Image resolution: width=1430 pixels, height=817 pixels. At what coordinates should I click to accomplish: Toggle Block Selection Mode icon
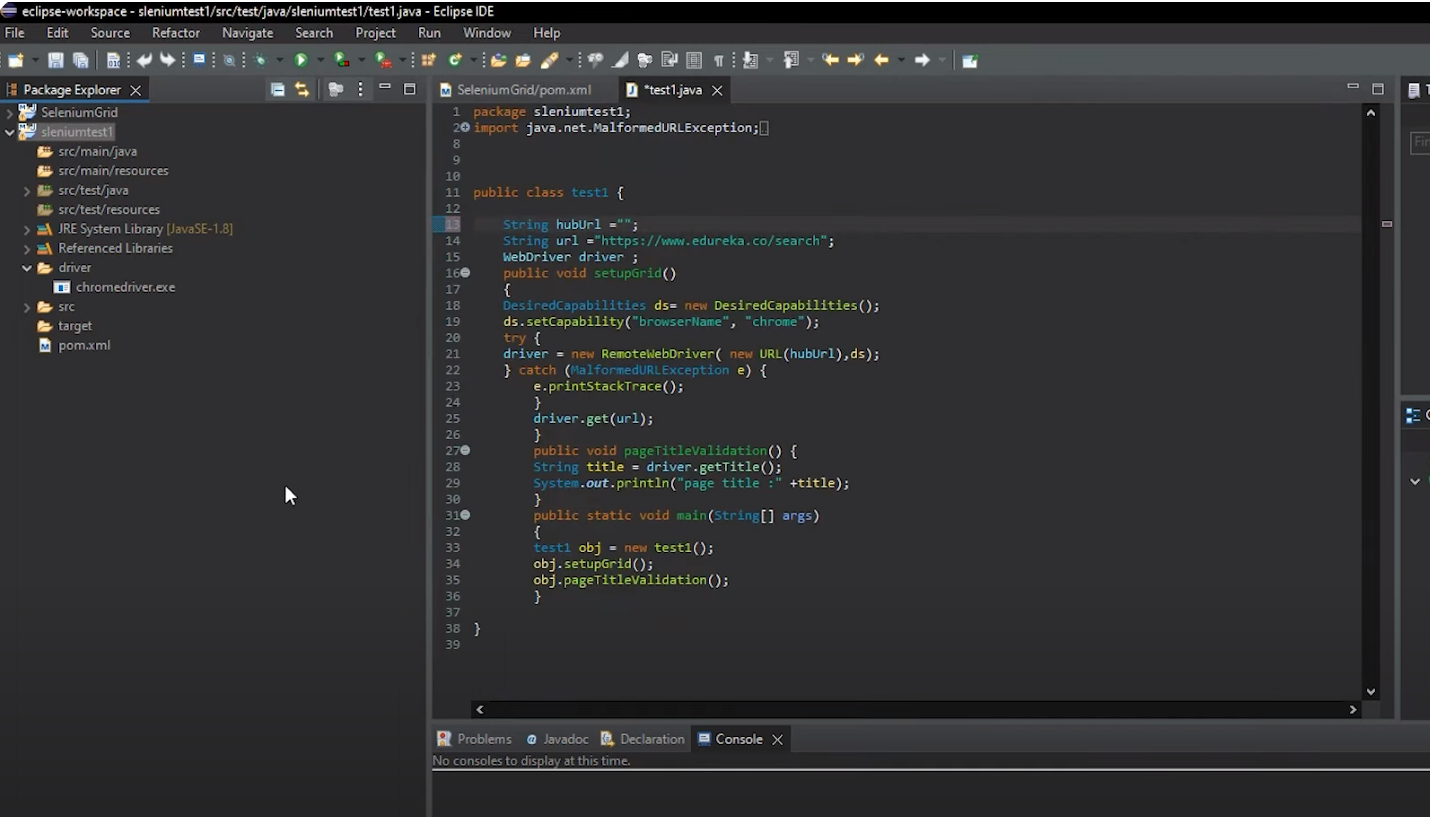click(694, 60)
